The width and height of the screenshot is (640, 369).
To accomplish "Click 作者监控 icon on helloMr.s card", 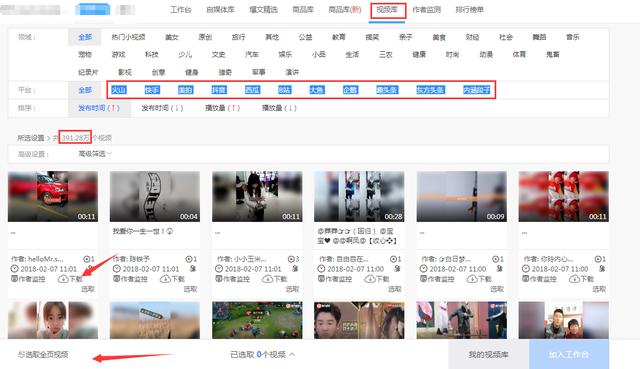I will tap(14, 279).
